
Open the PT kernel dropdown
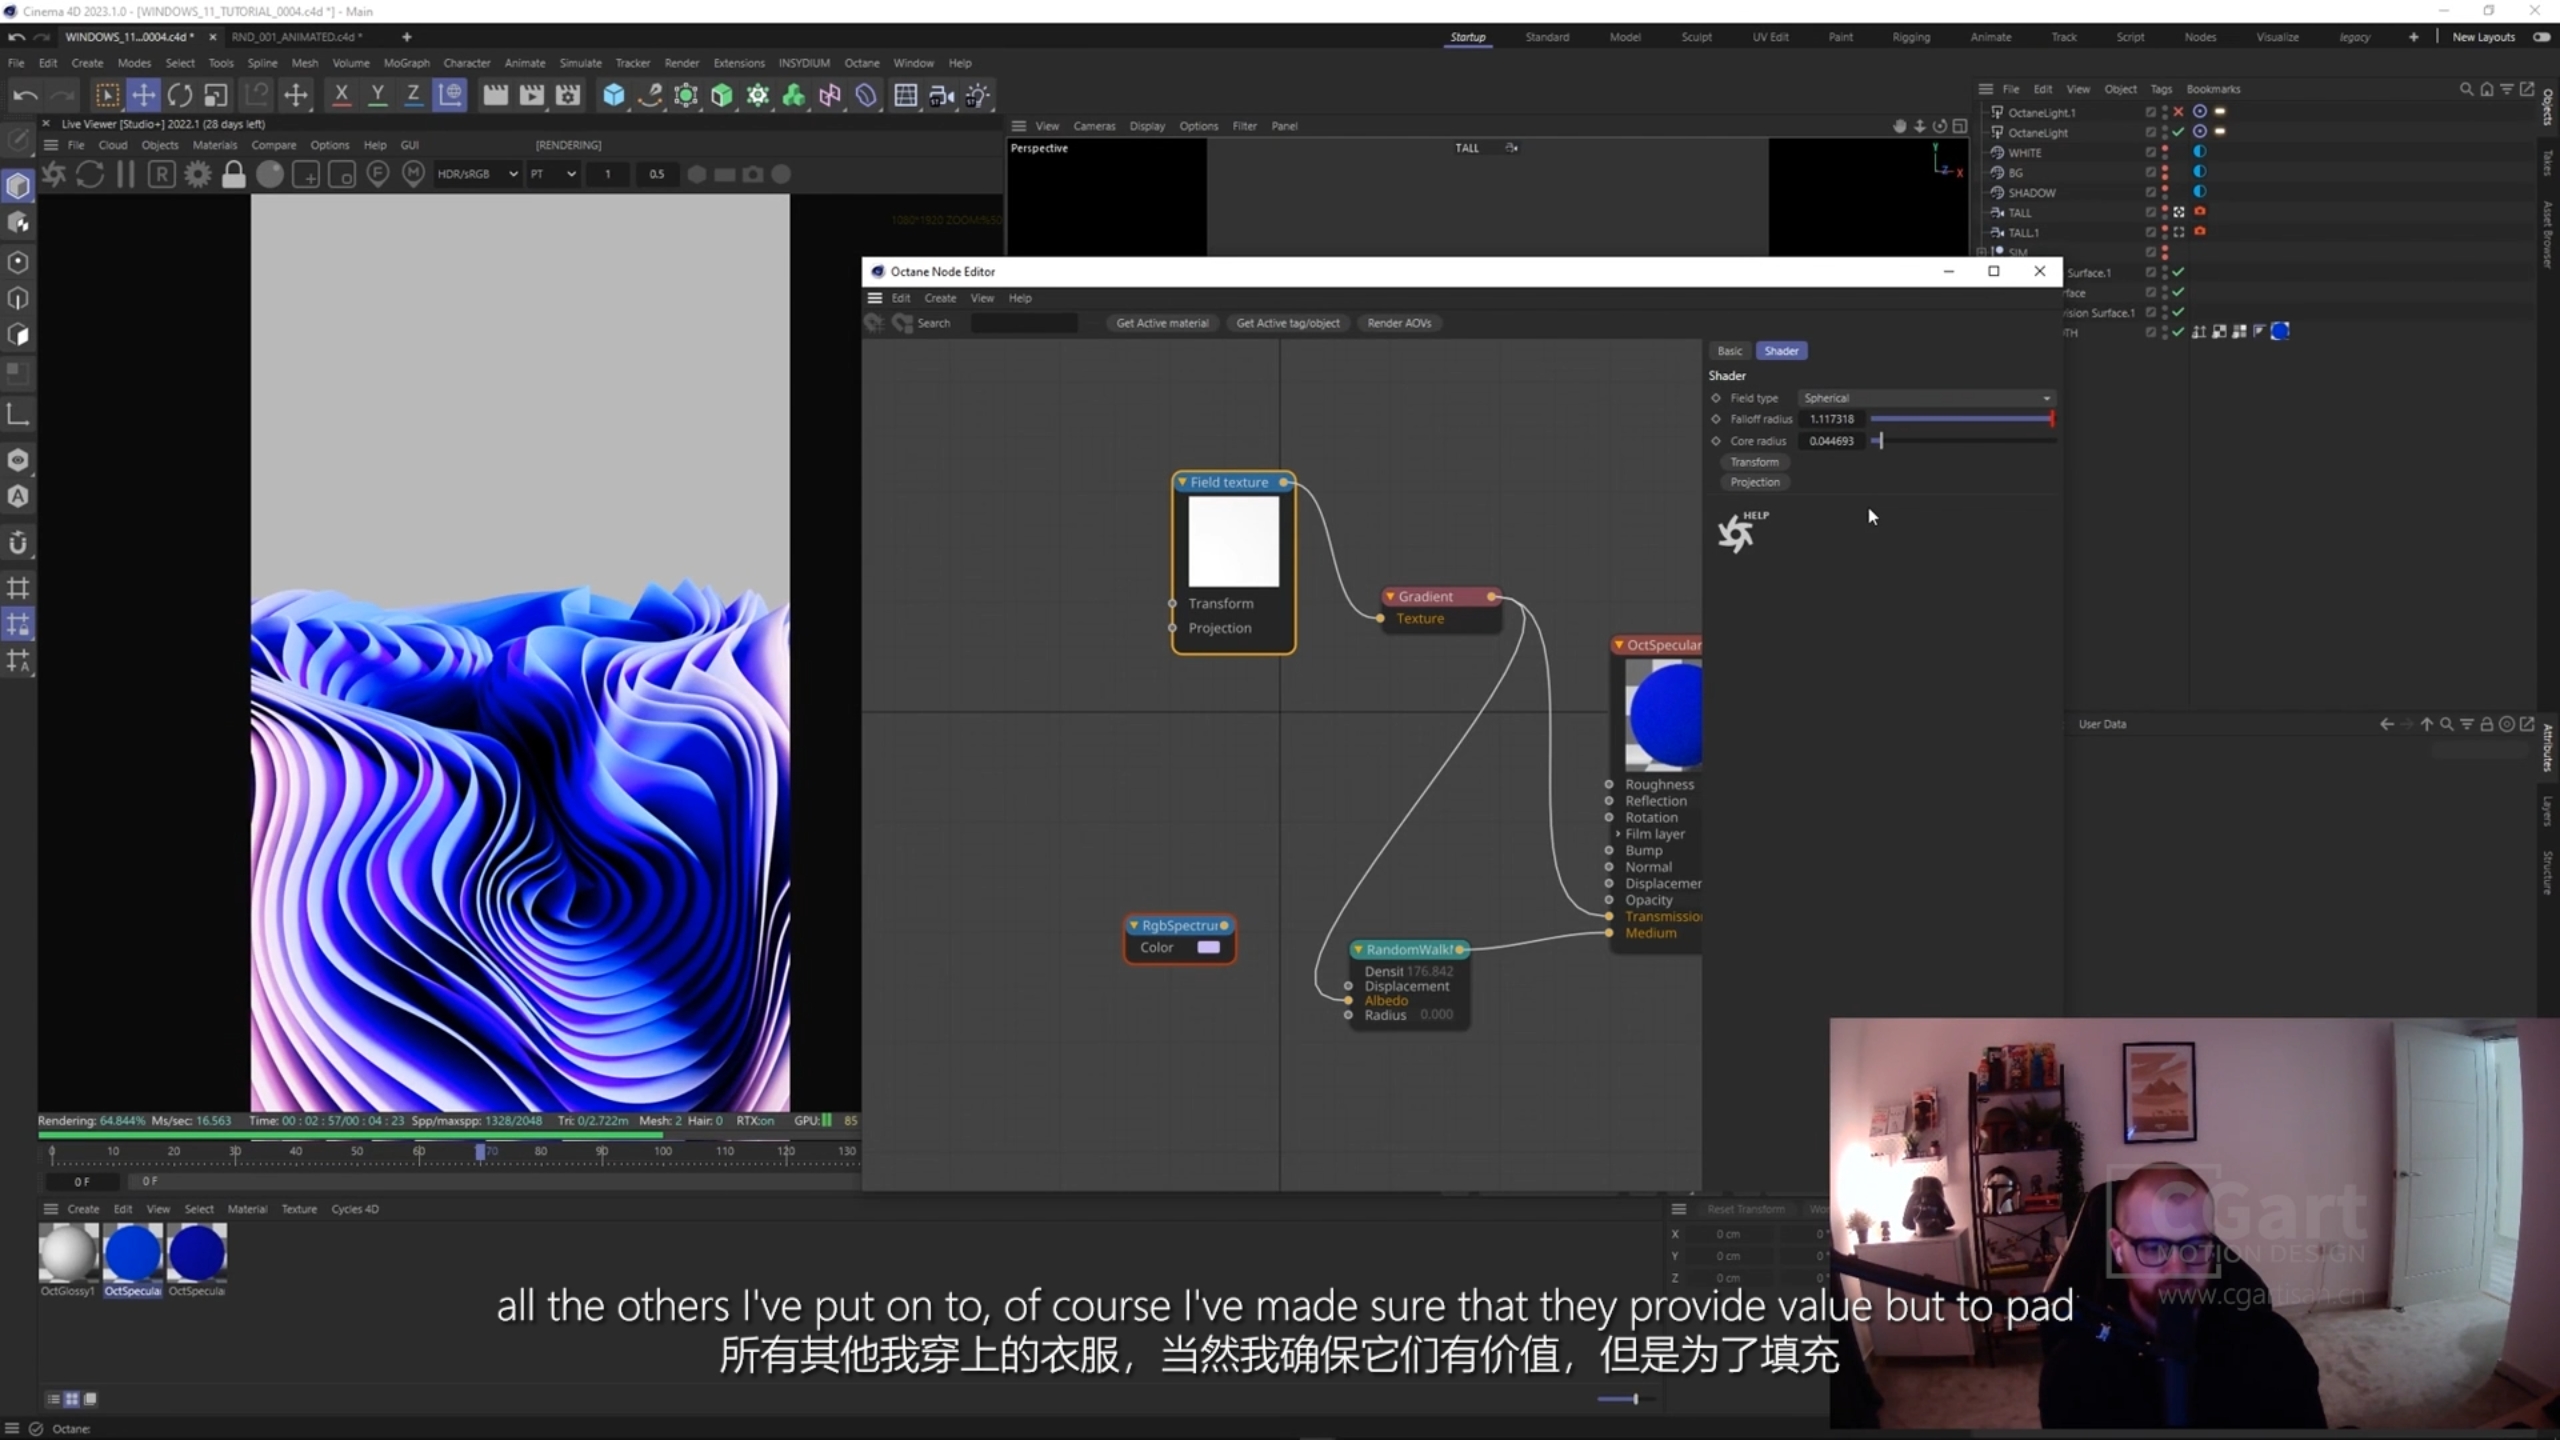(553, 174)
